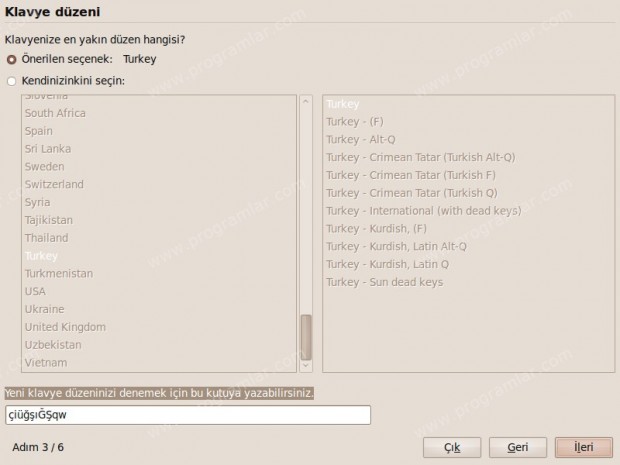The width and height of the screenshot is (620, 465).
Task: Select the 'Önerilen seçenek' radio button
Action: pos(12,59)
